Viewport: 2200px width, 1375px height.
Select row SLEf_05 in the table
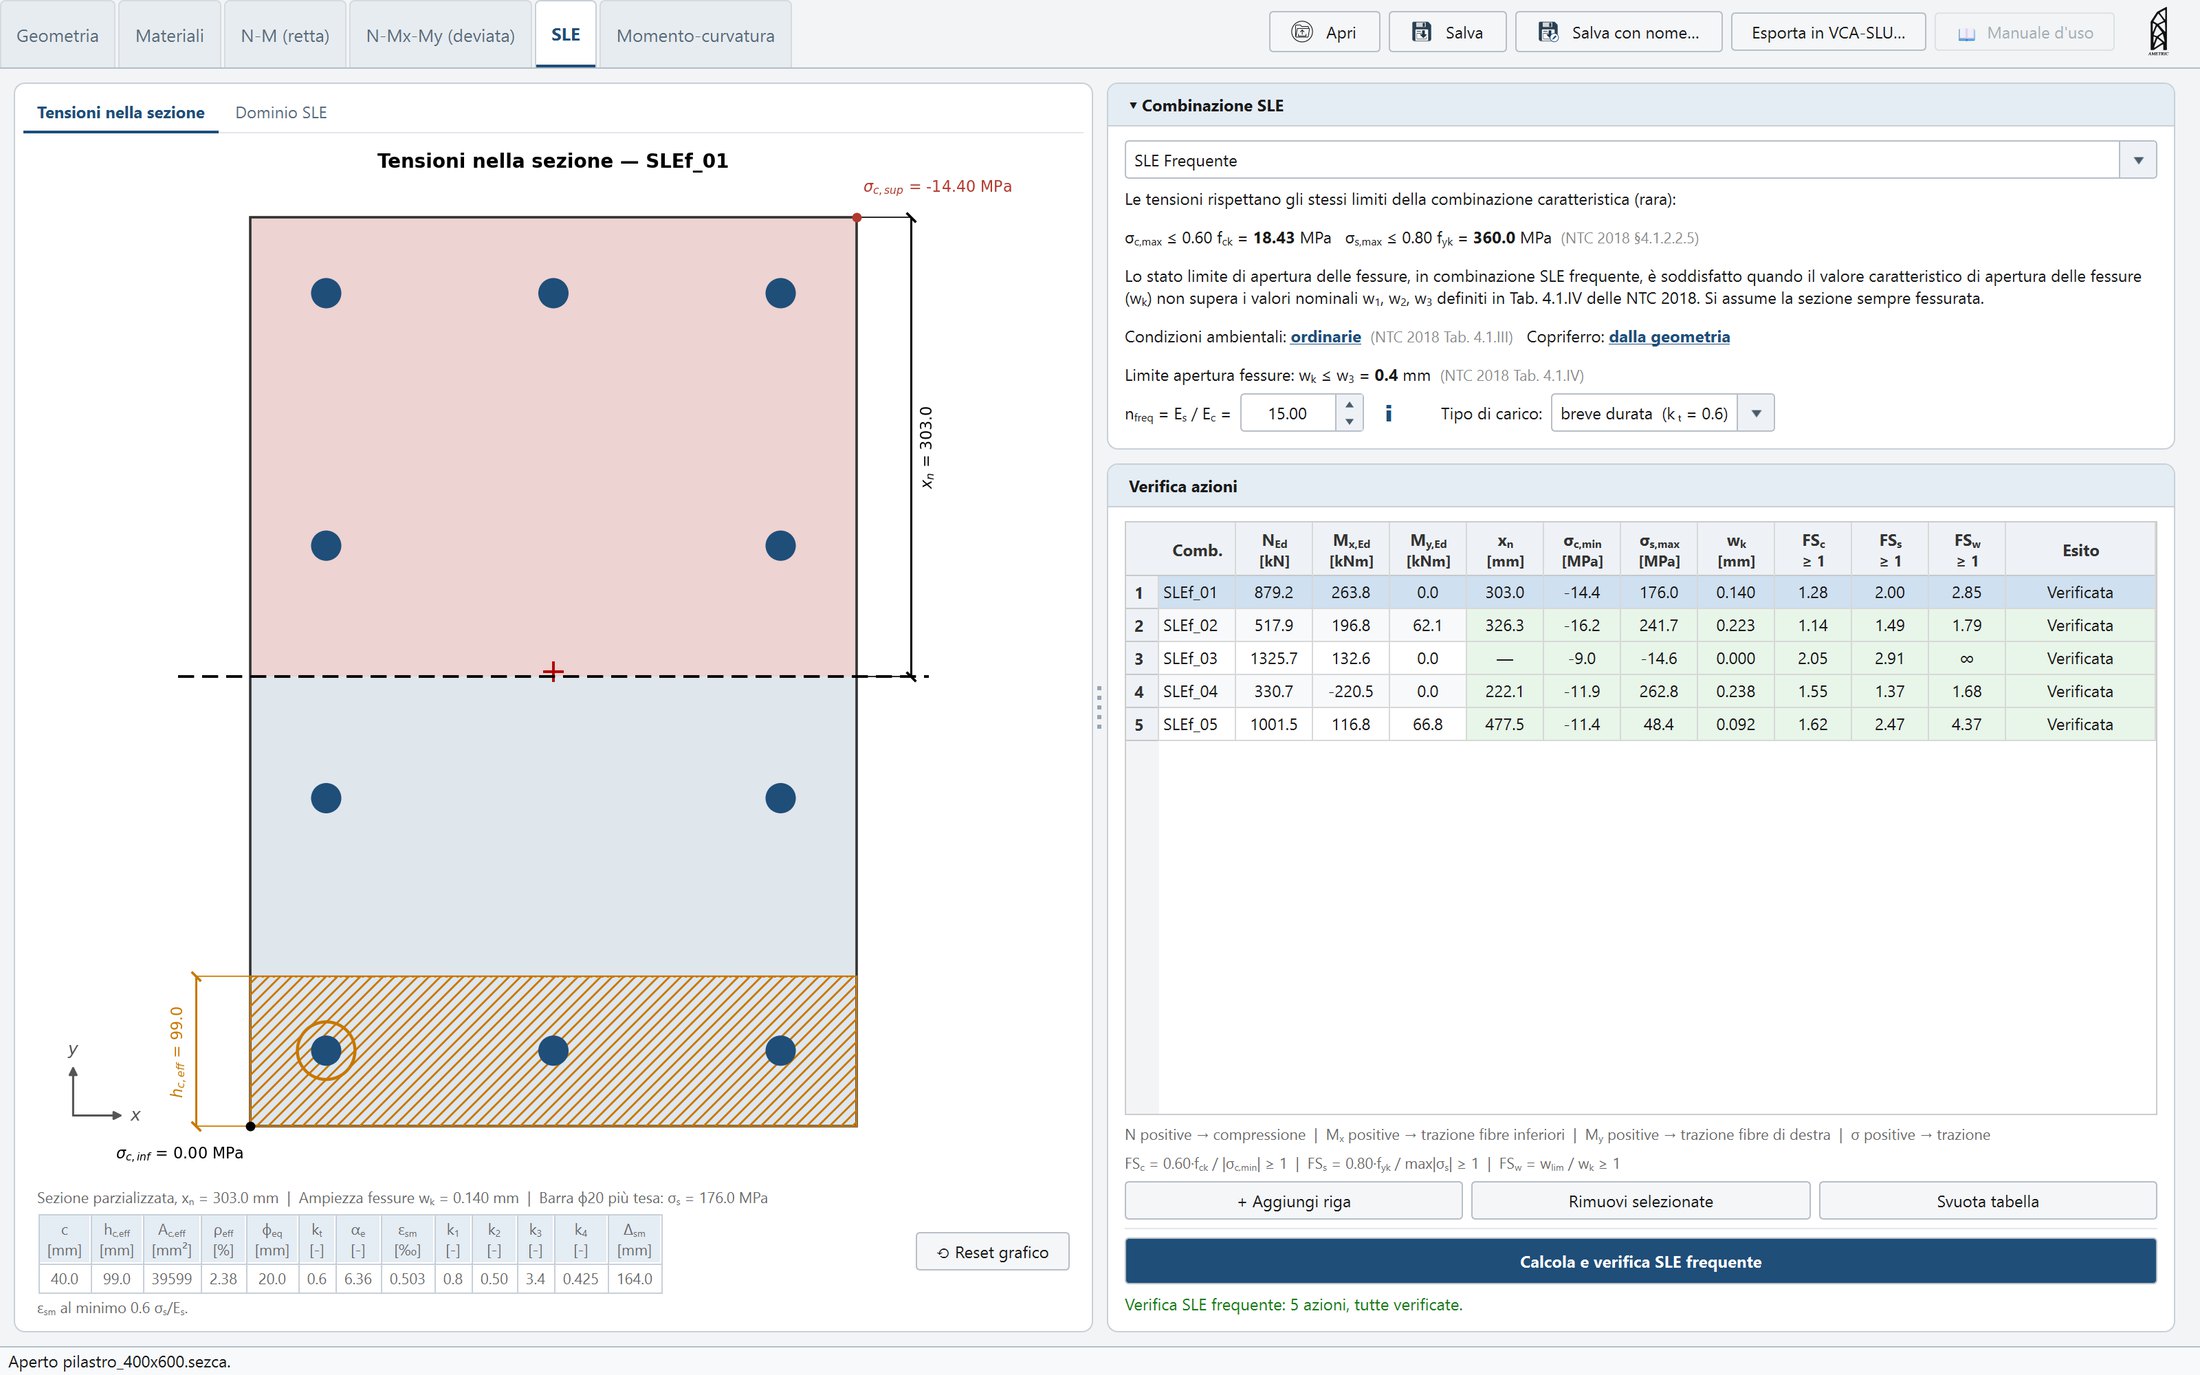1640,724
